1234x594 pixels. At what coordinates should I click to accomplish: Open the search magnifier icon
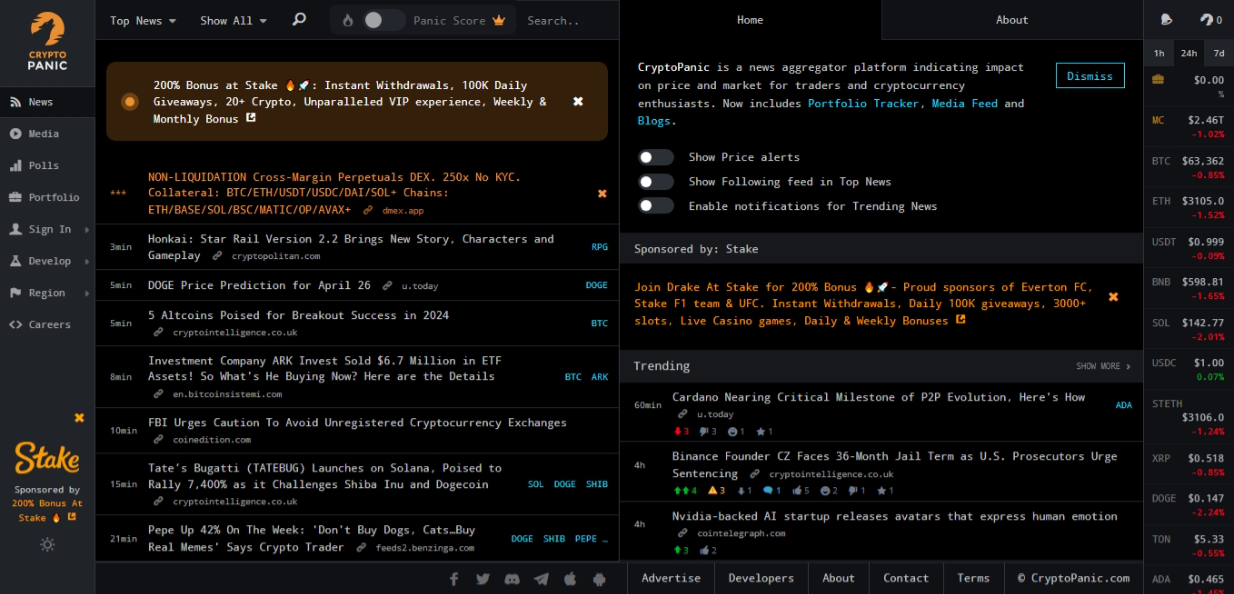(299, 19)
